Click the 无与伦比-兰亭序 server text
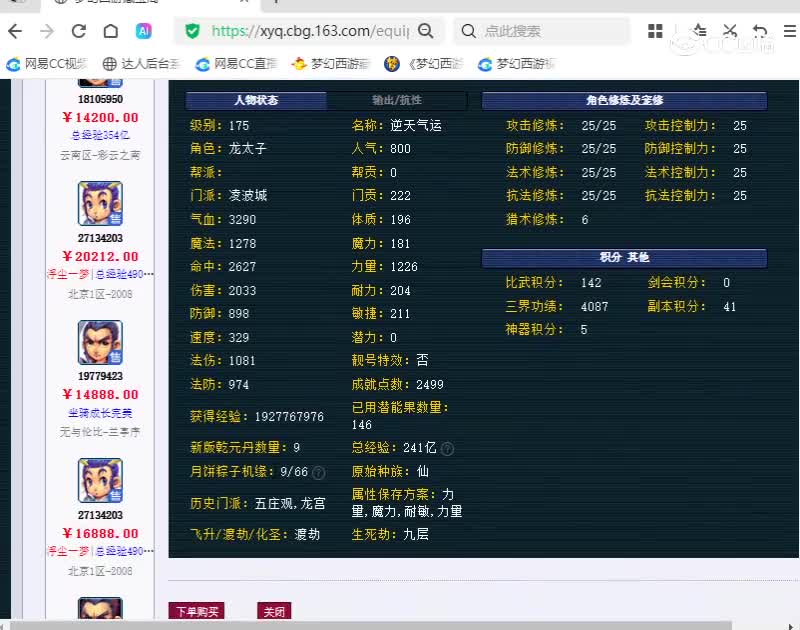The image size is (800, 630). click(100, 432)
